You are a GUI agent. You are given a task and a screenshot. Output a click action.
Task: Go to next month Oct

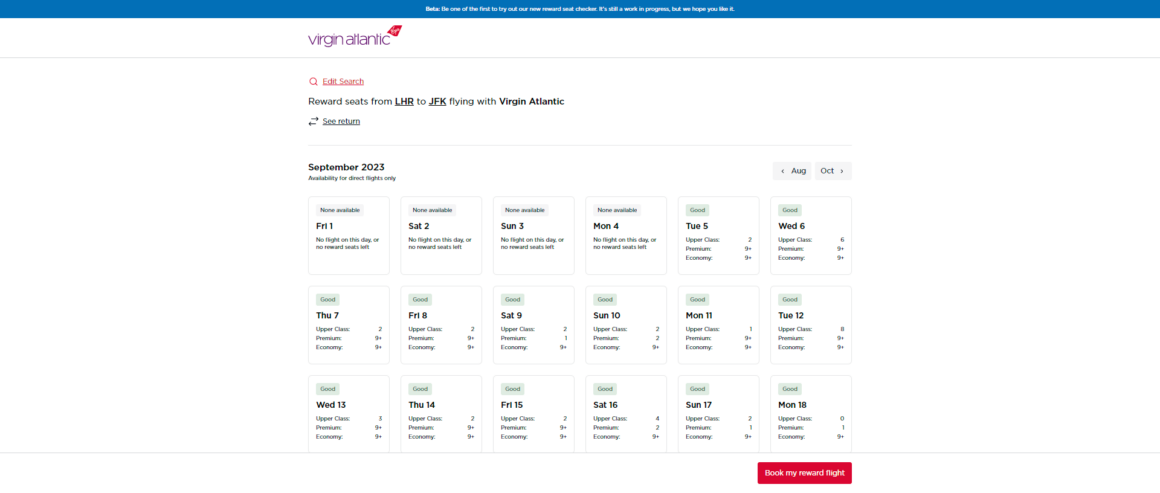tap(833, 171)
